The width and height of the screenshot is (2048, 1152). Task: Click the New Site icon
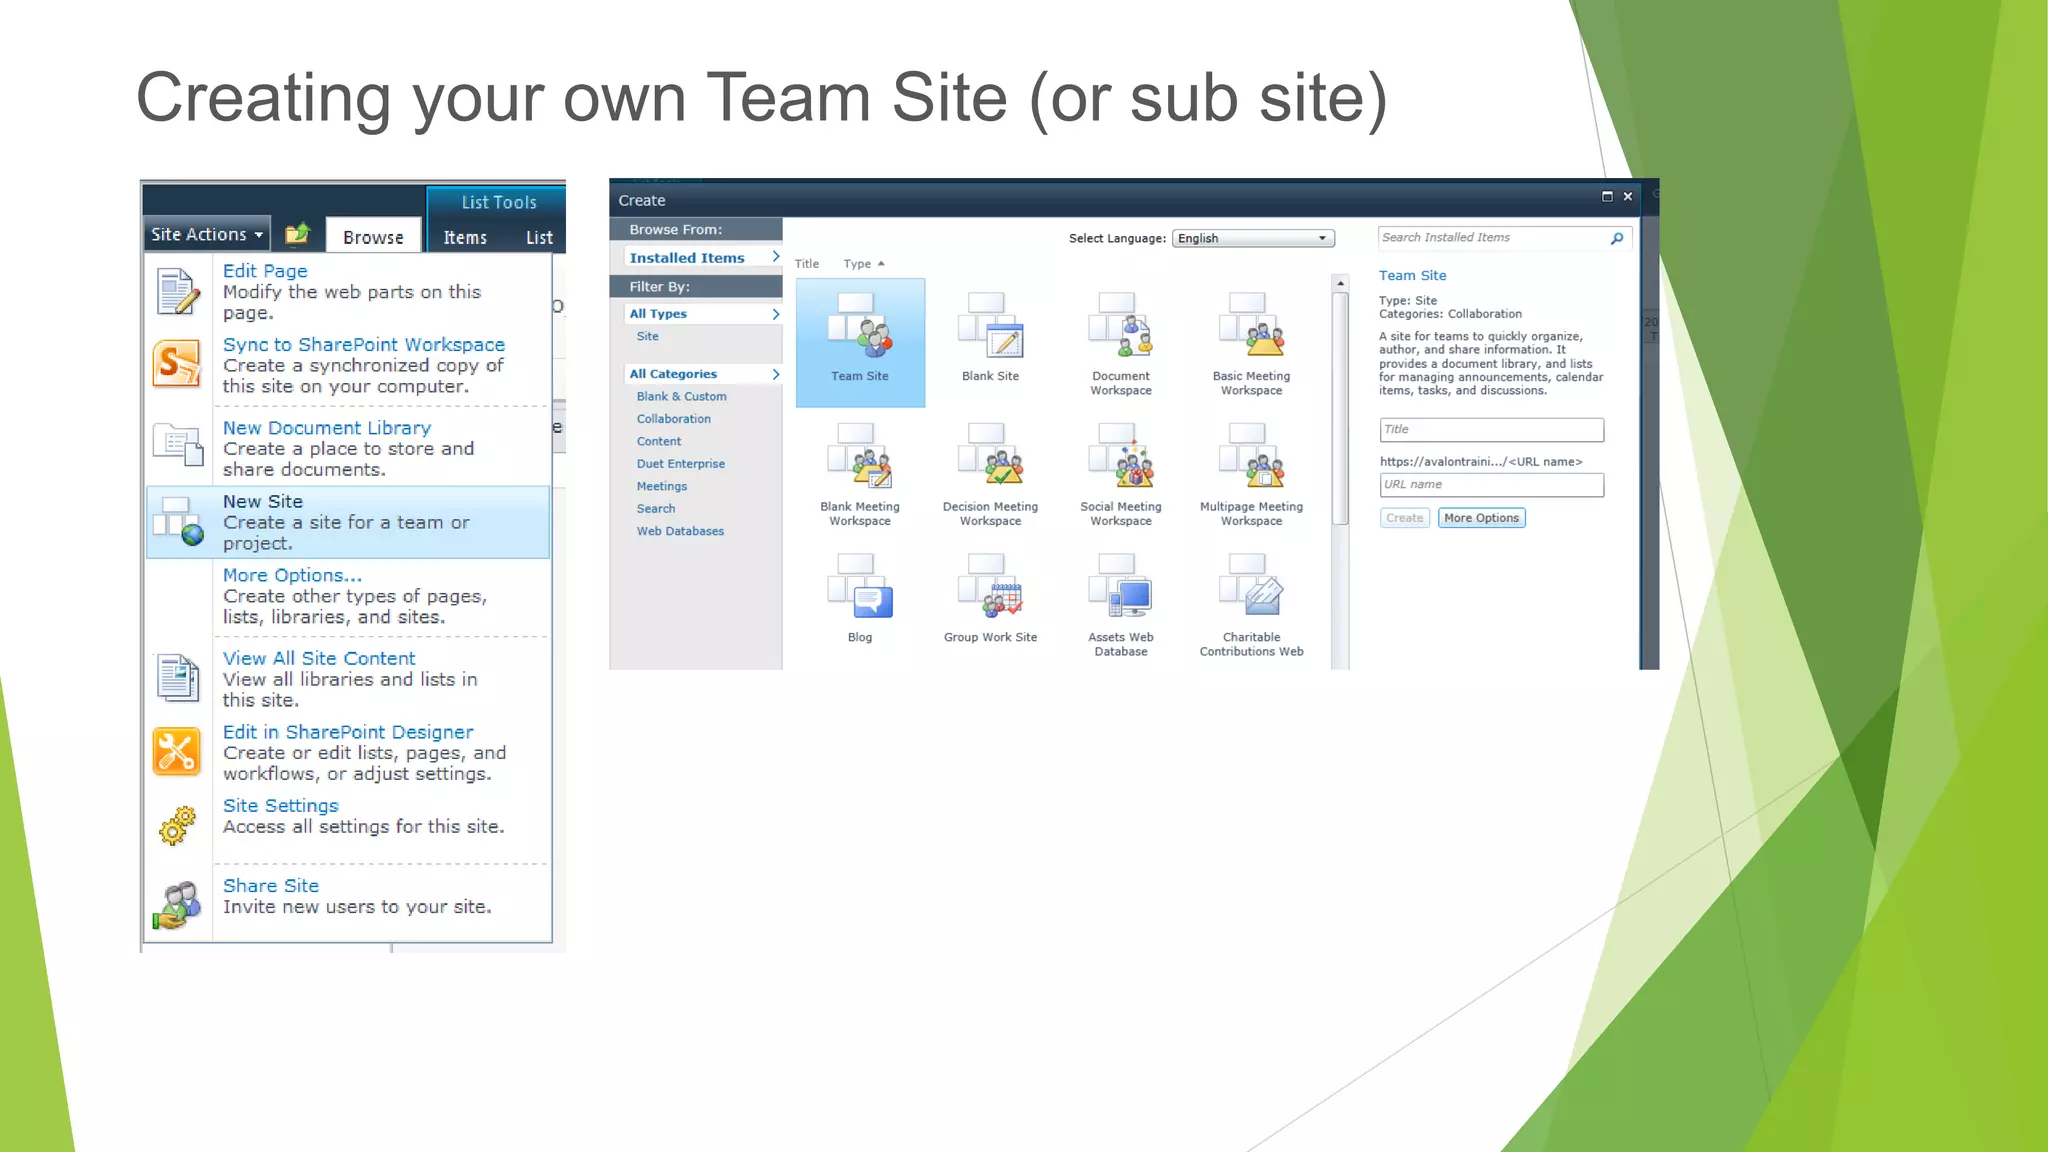tap(179, 521)
